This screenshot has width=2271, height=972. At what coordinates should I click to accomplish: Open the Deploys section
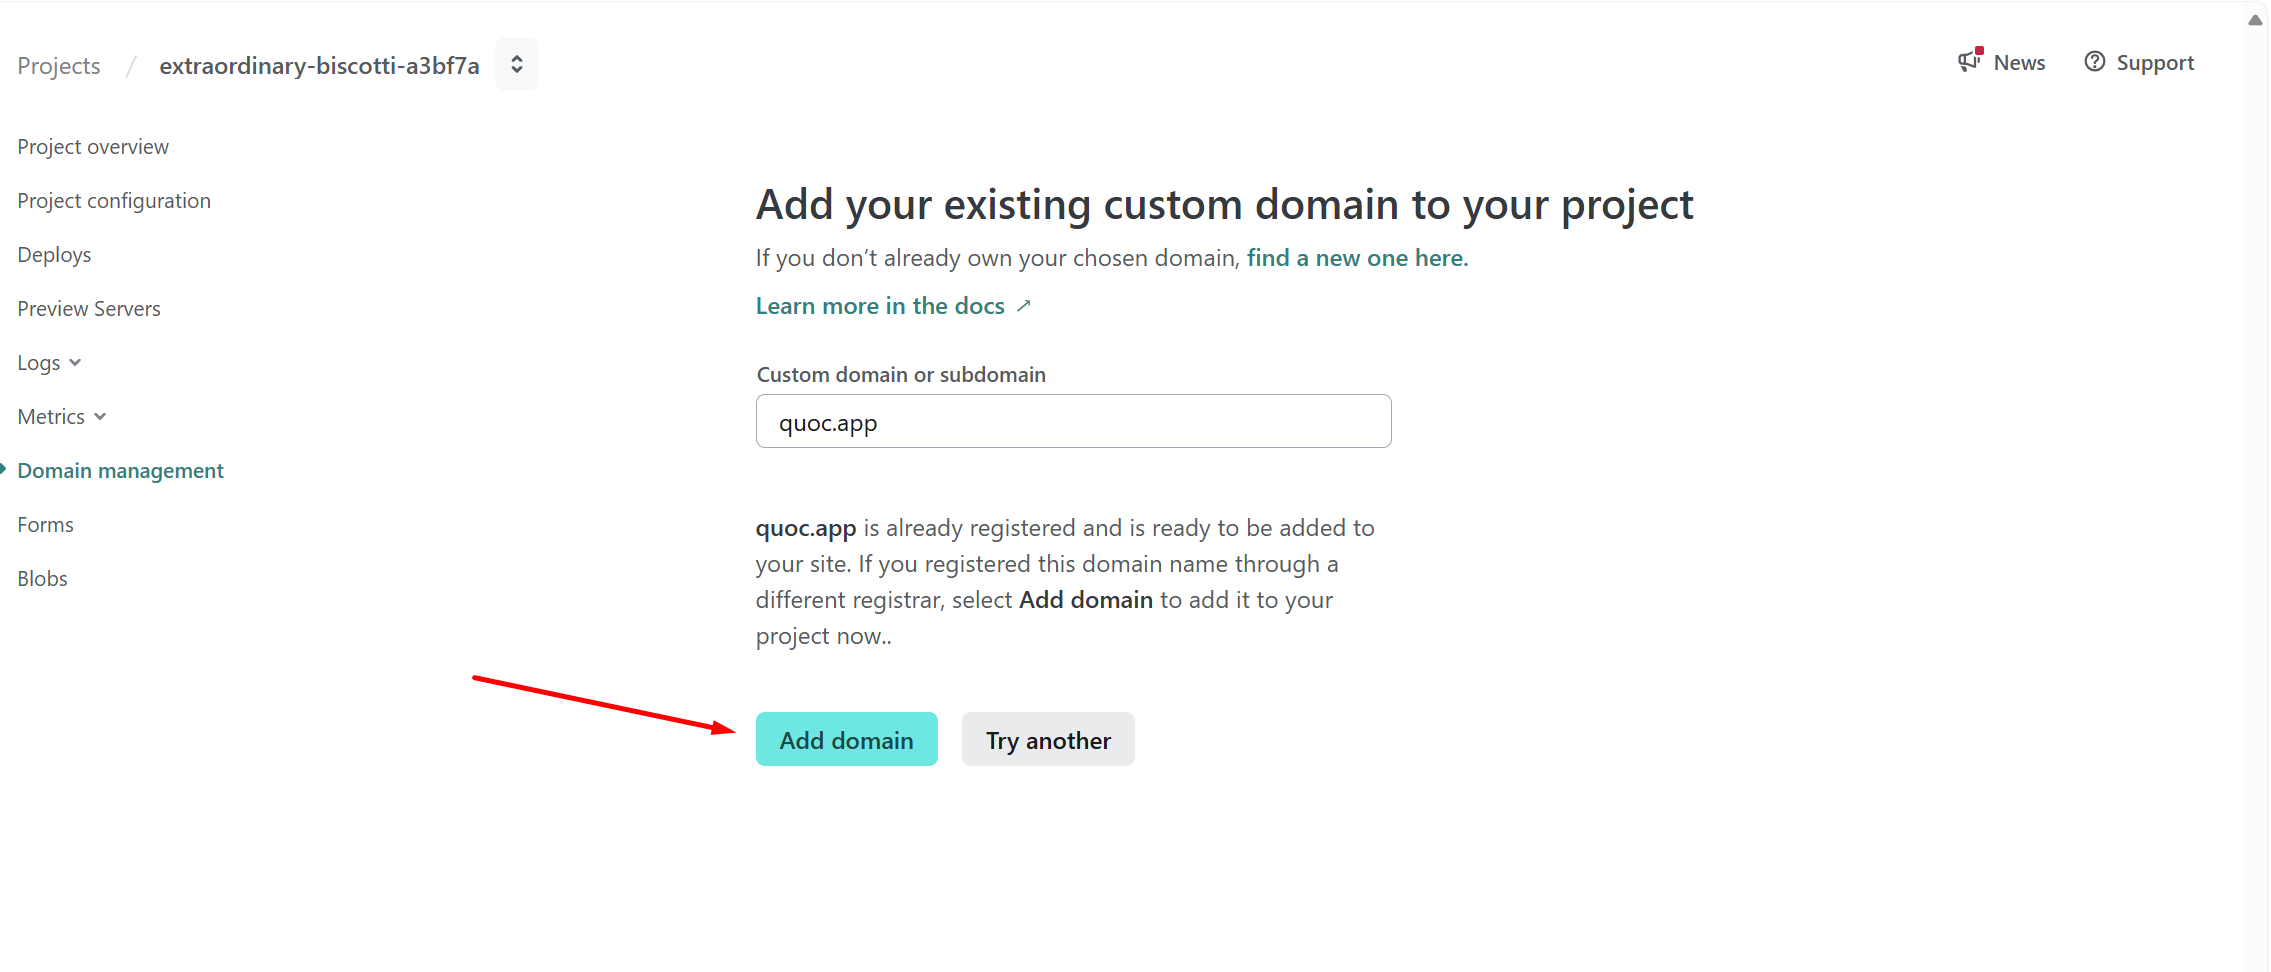coord(54,255)
